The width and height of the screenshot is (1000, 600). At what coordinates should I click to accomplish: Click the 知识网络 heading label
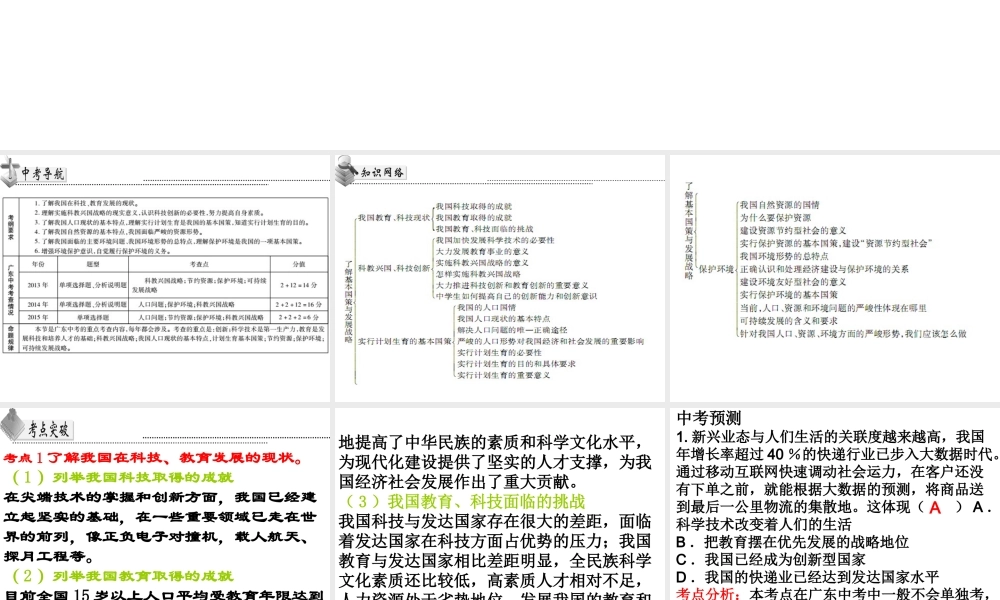[x=383, y=172]
